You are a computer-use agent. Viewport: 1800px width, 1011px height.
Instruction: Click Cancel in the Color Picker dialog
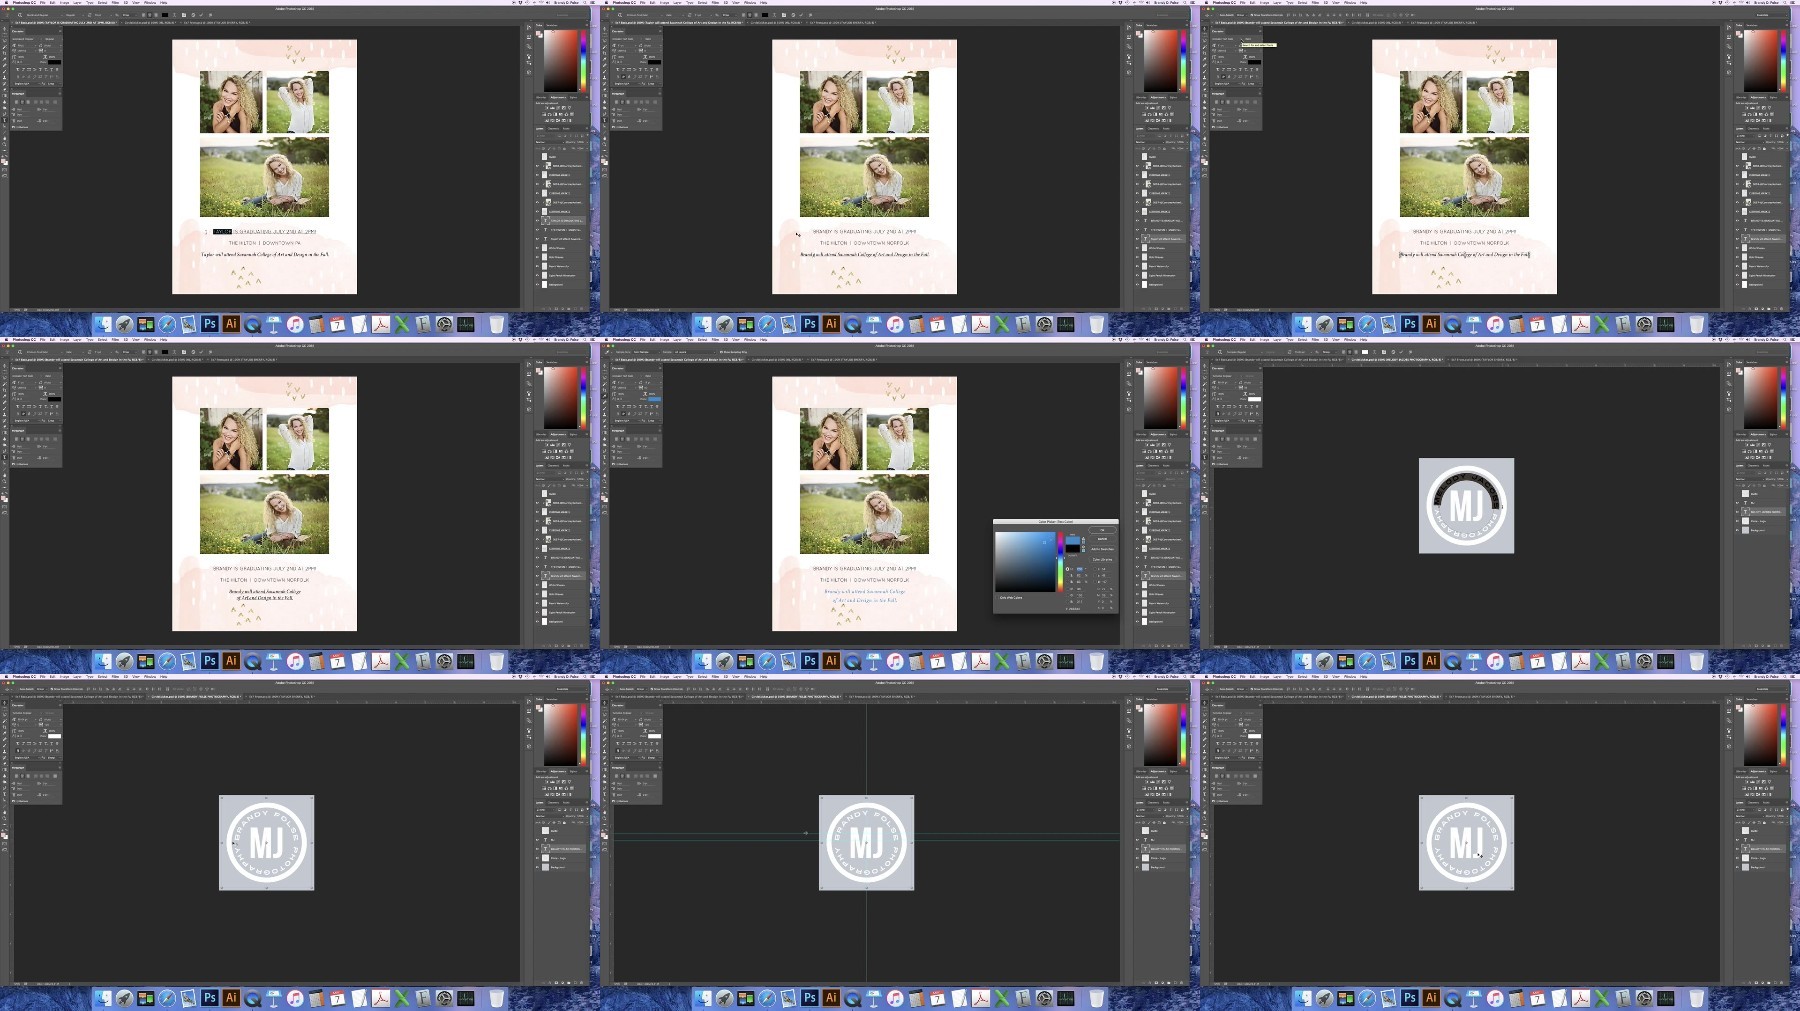1102,539
